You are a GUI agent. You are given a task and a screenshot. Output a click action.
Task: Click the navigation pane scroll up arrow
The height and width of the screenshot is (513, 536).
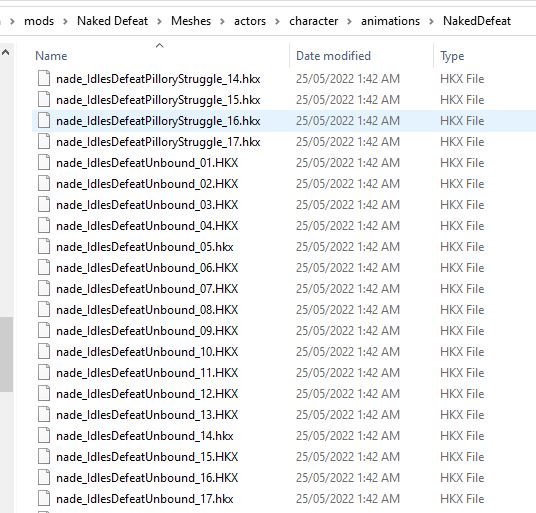[x=5, y=52]
